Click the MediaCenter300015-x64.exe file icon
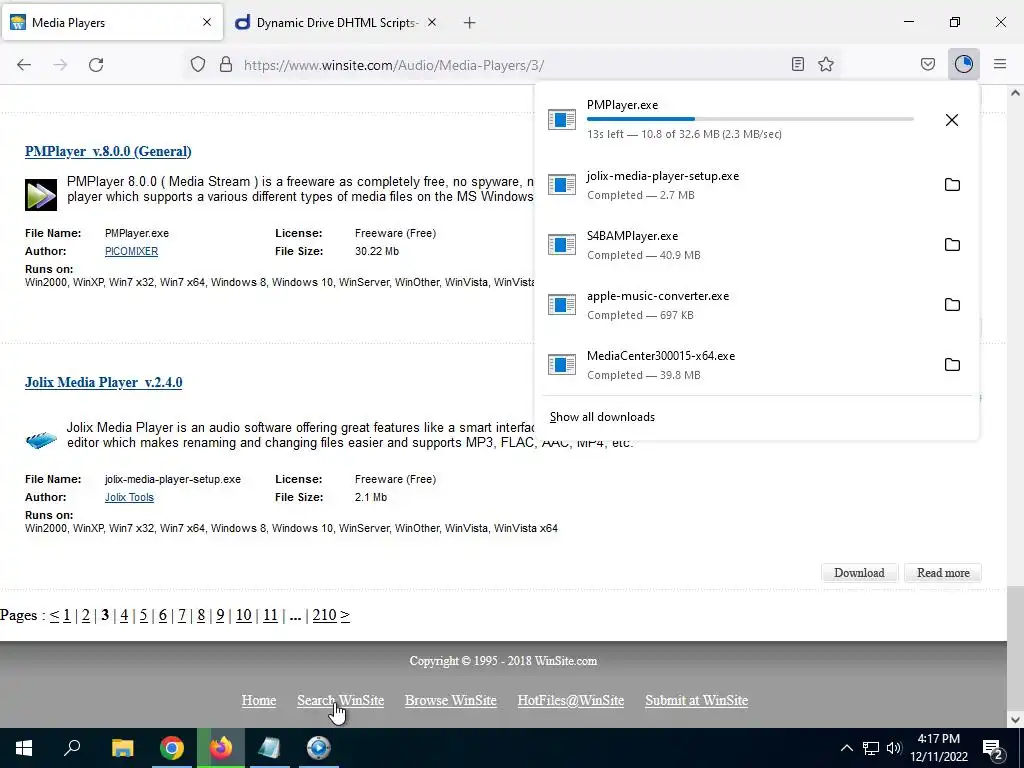This screenshot has height=768, width=1024. pyautogui.click(x=562, y=365)
